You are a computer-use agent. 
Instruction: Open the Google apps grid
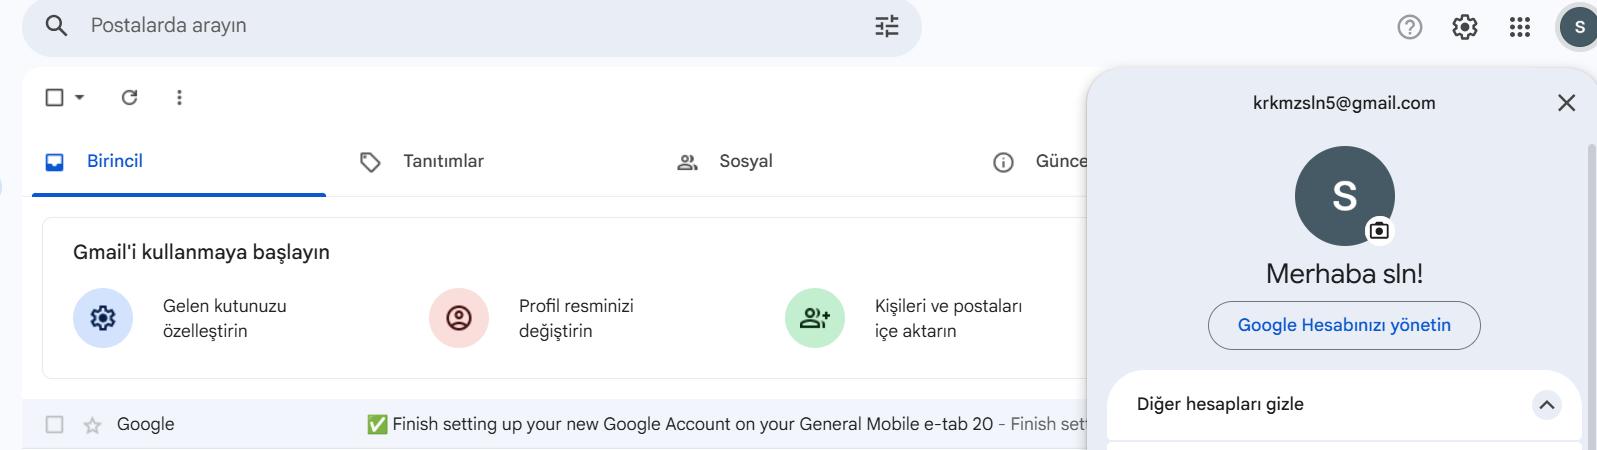(1520, 27)
